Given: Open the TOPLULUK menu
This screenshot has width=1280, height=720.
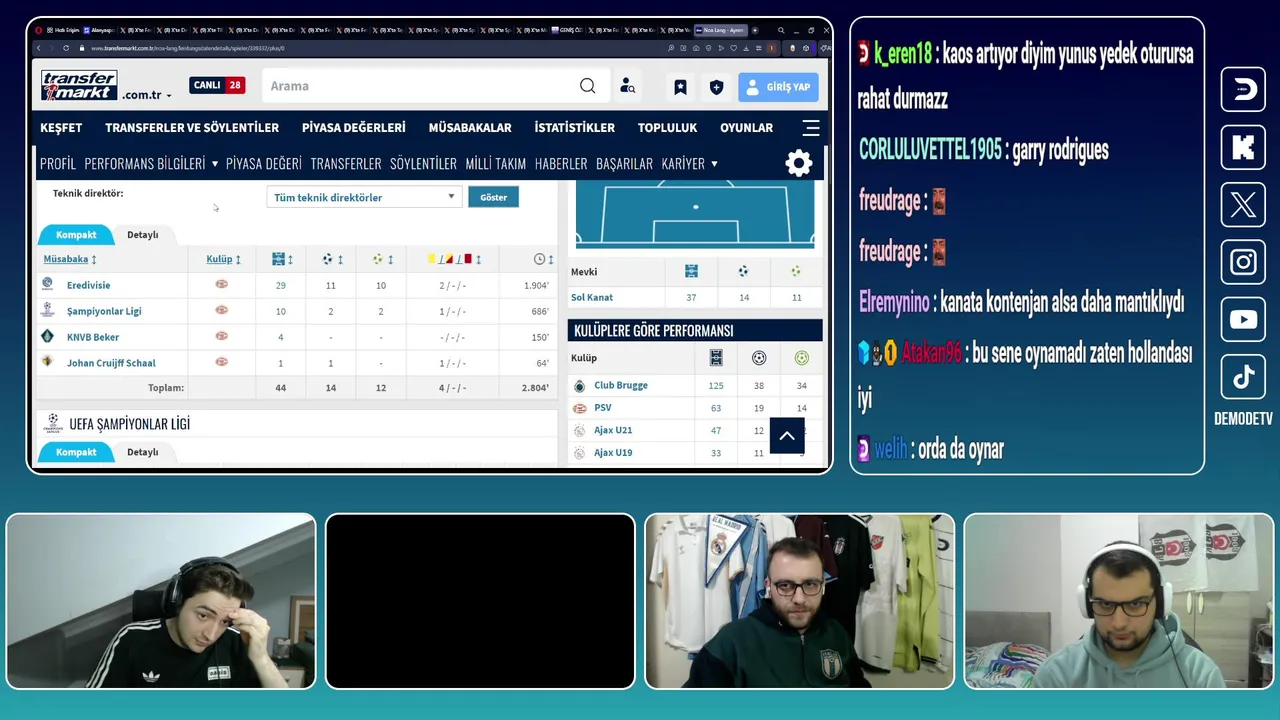Looking at the screenshot, I should click(x=667, y=128).
